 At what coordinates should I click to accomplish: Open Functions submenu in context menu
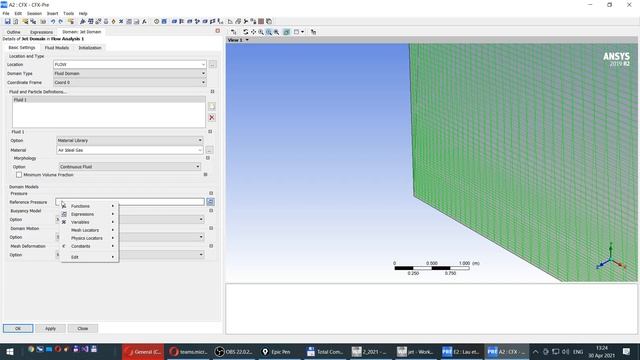89,206
